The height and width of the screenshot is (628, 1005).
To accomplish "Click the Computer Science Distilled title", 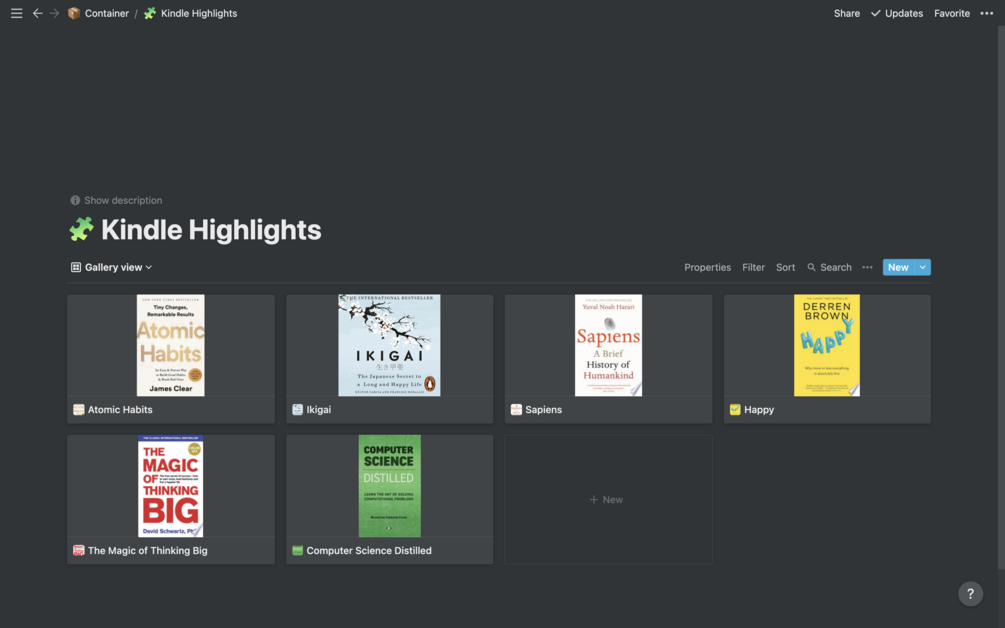I will [369, 550].
